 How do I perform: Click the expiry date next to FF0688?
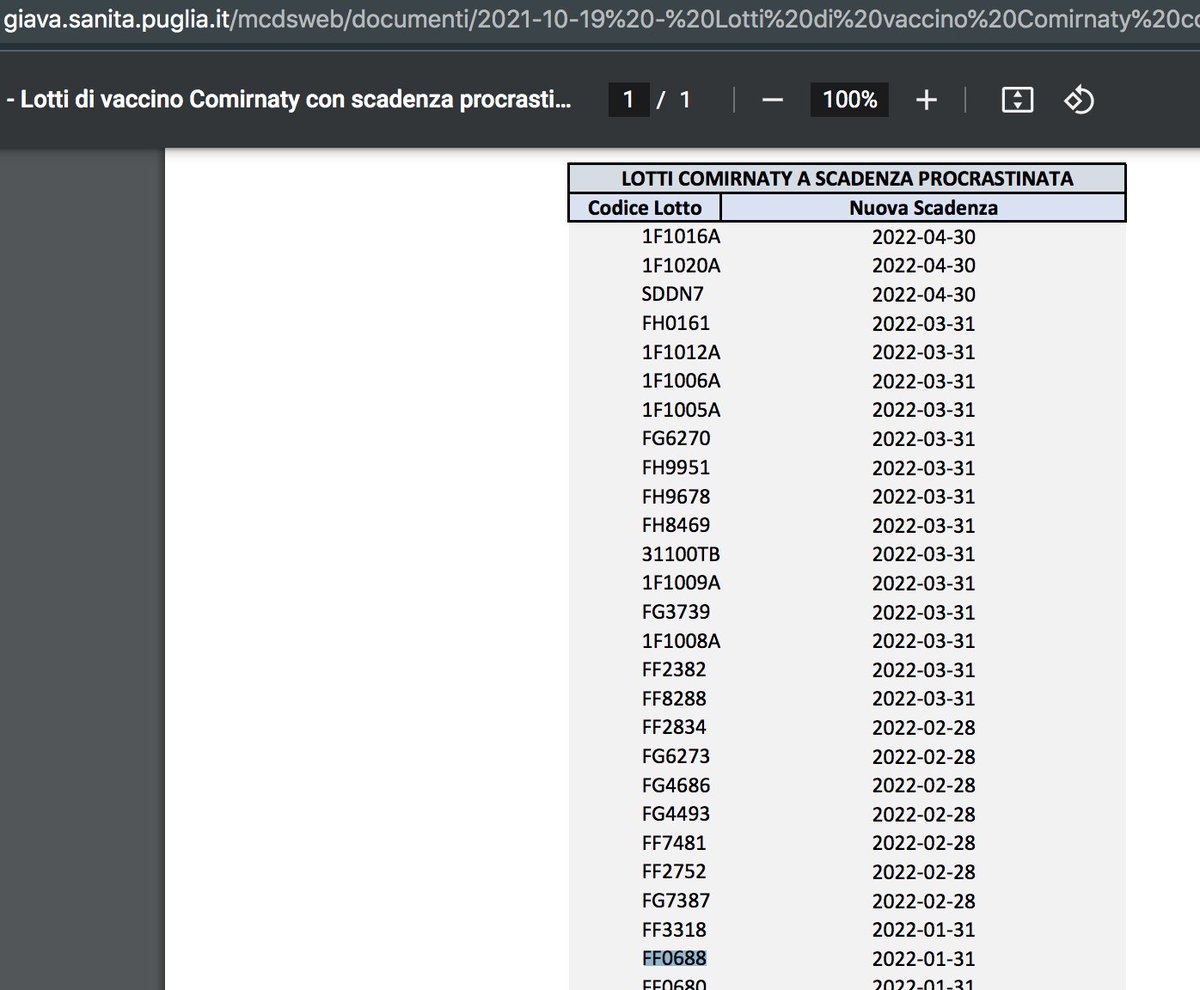coord(923,959)
